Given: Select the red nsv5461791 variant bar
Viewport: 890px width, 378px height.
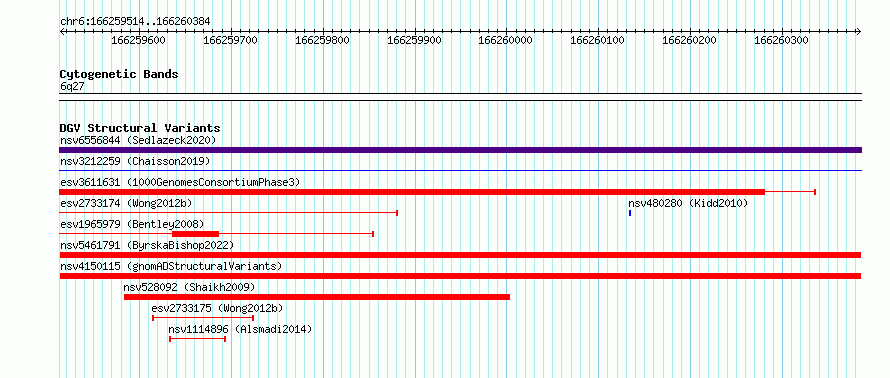Looking at the screenshot, I should (x=460, y=255).
